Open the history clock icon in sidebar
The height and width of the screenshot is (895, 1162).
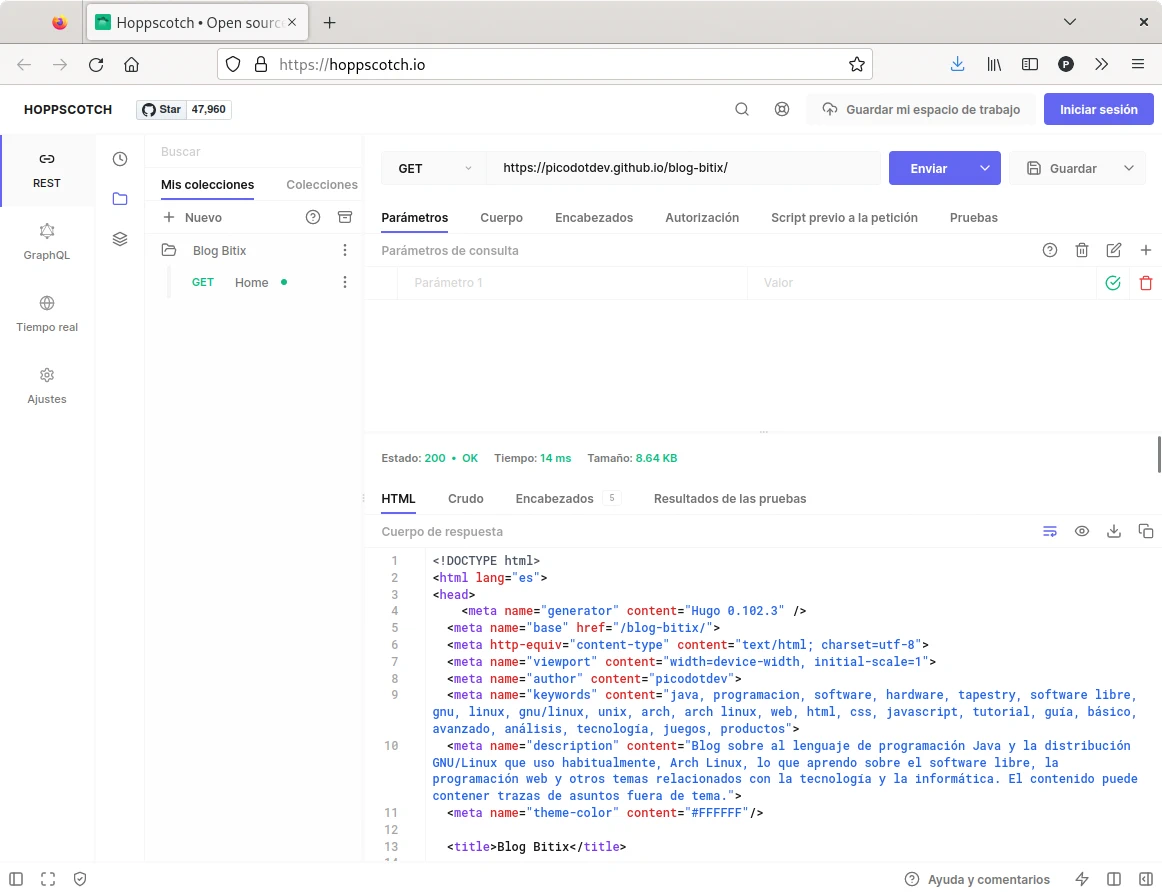(120, 159)
